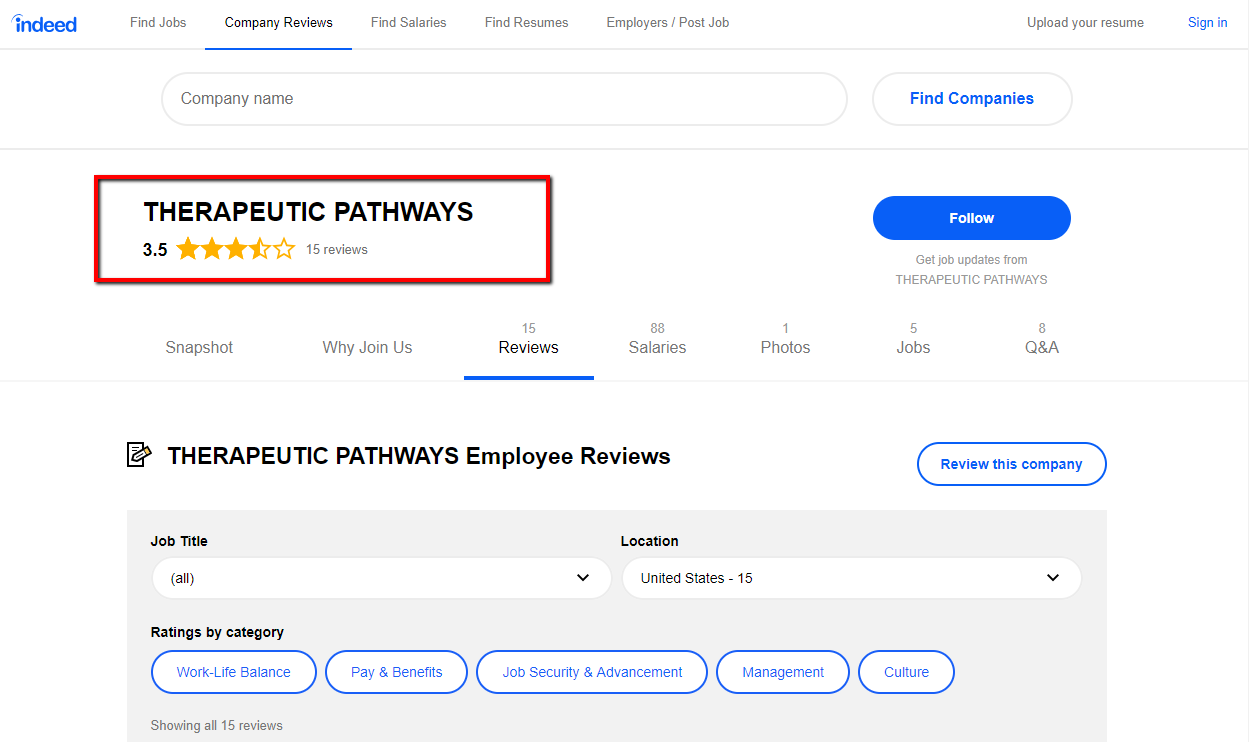Click the THERAPEUTIC PATHWAYS company title
The width and height of the screenshot is (1249, 742).
pos(308,212)
